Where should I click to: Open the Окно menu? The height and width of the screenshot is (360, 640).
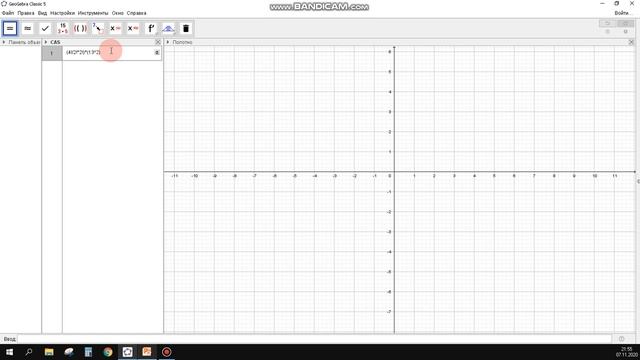(x=118, y=13)
